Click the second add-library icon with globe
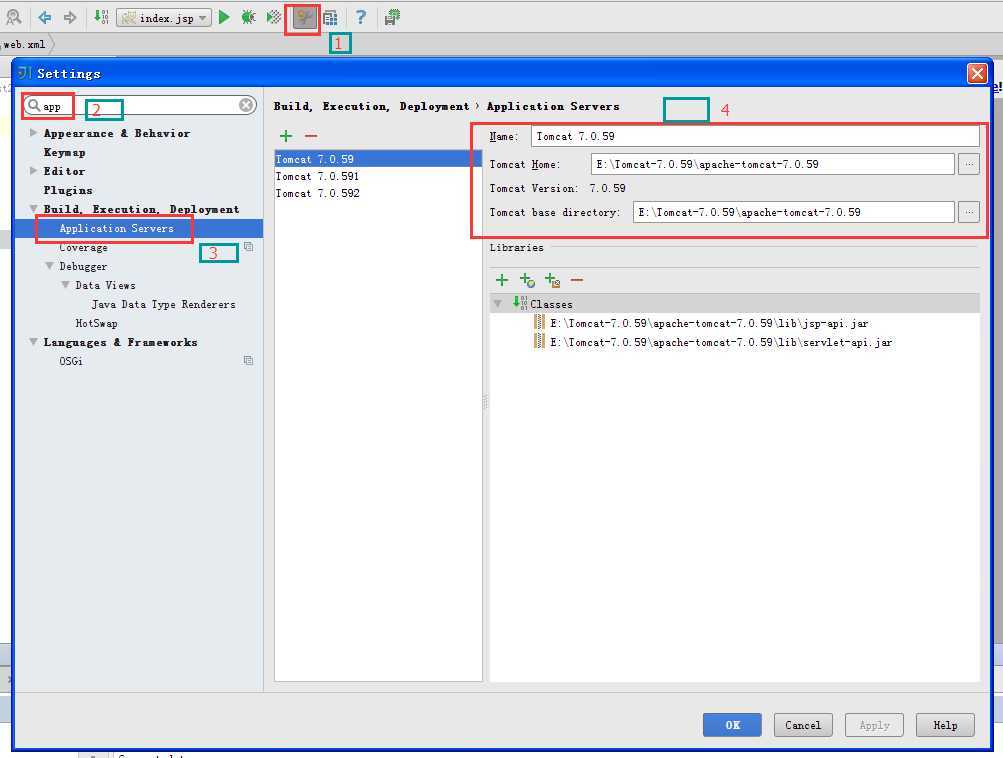This screenshot has height=758, width=1003. [x=527, y=280]
